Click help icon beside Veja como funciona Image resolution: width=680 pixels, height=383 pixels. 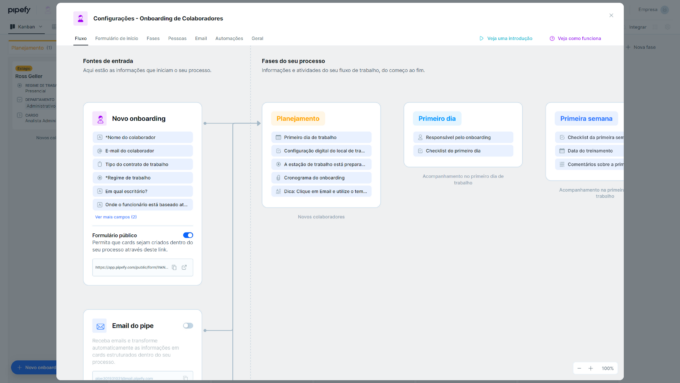(x=552, y=39)
